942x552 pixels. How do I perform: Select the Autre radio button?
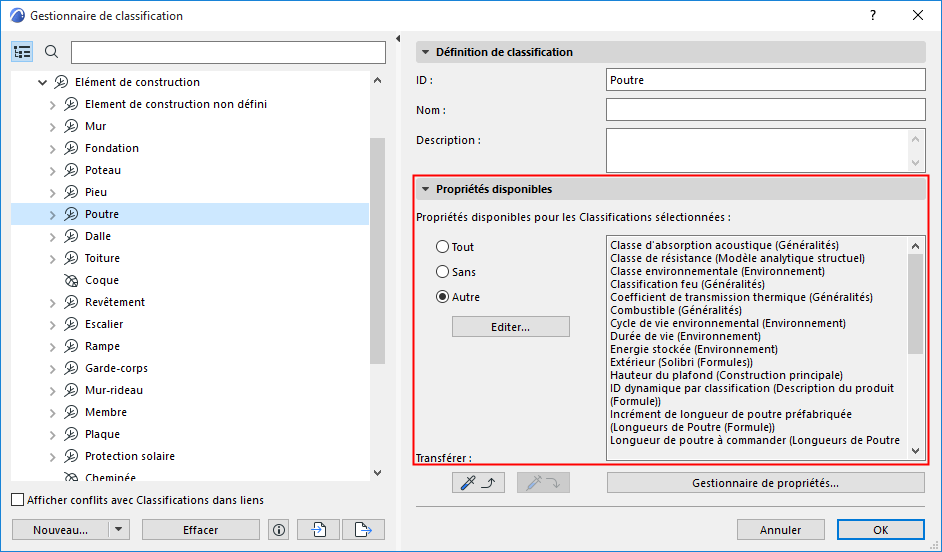[443, 297]
